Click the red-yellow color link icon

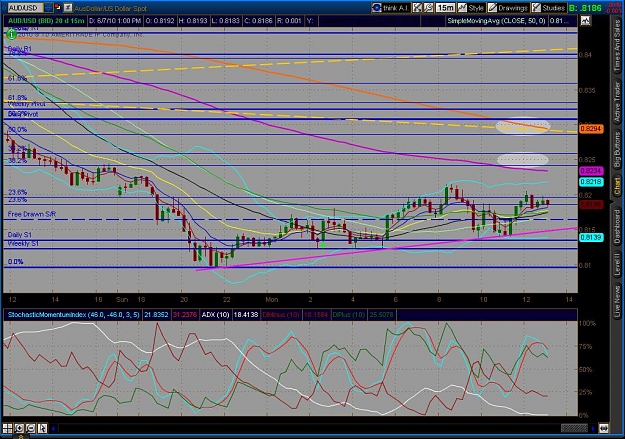point(58,8)
